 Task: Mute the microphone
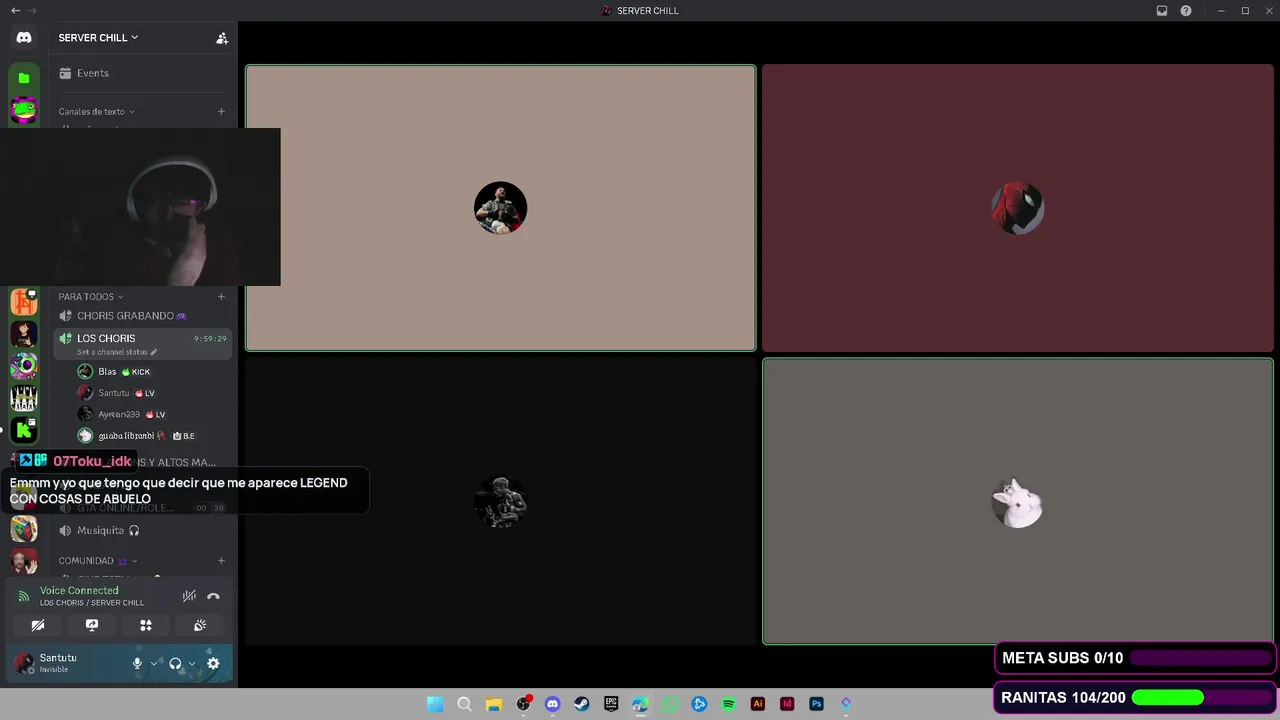point(137,663)
